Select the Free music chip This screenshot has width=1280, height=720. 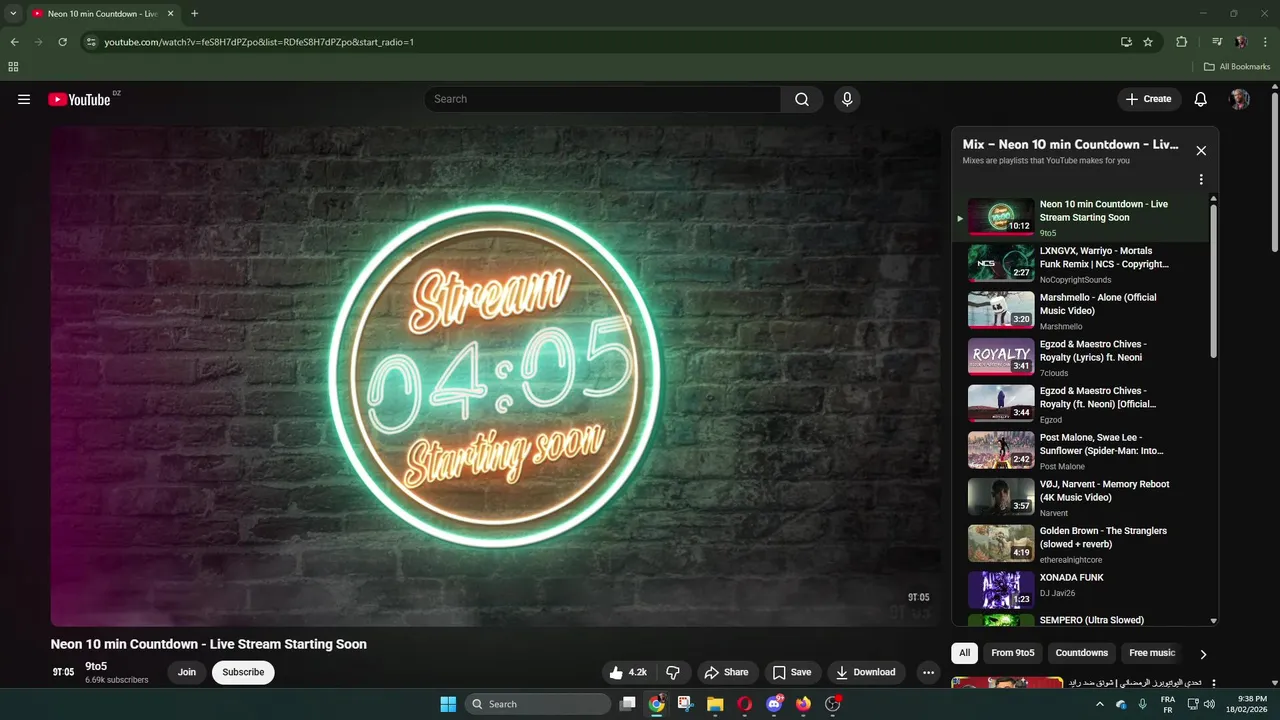(x=1152, y=653)
